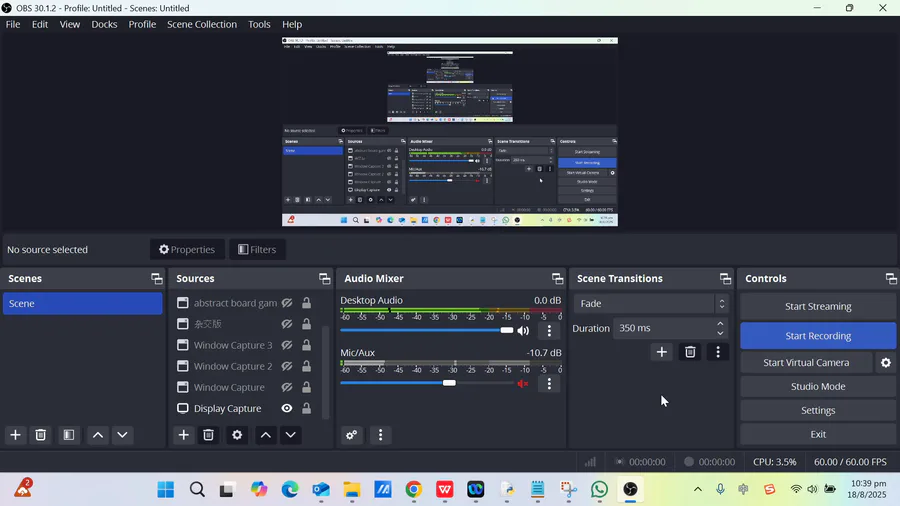Open source properties gear icon
The image size is (900, 506).
(237, 435)
